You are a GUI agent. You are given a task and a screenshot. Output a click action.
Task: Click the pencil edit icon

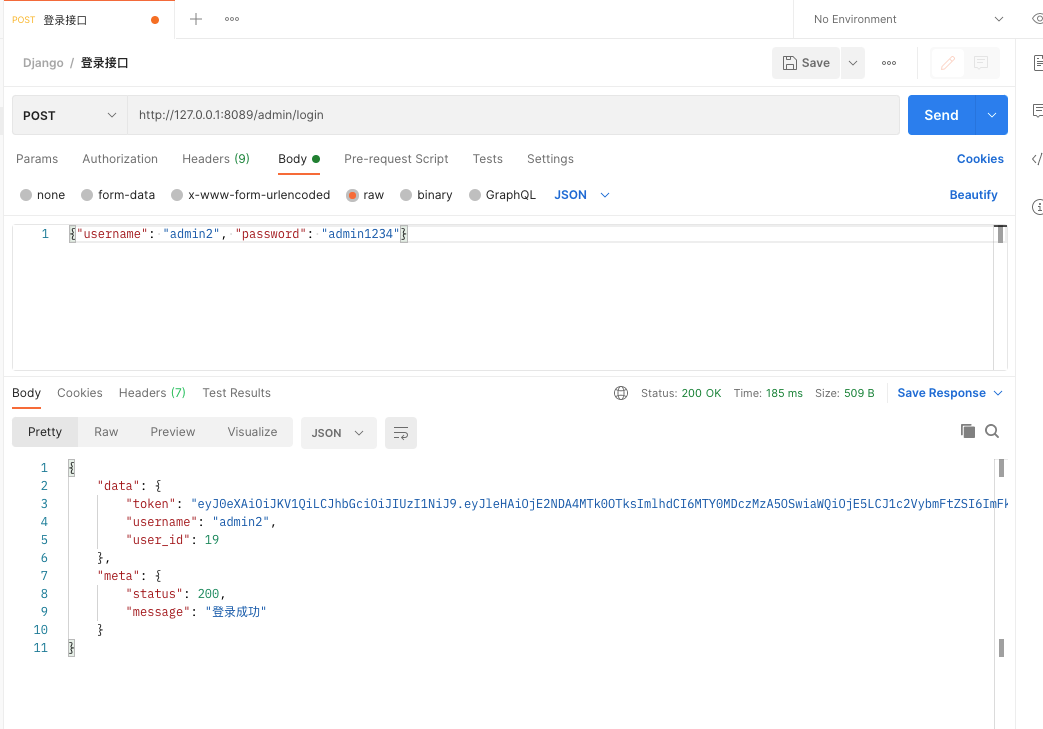(x=948, y=63)
